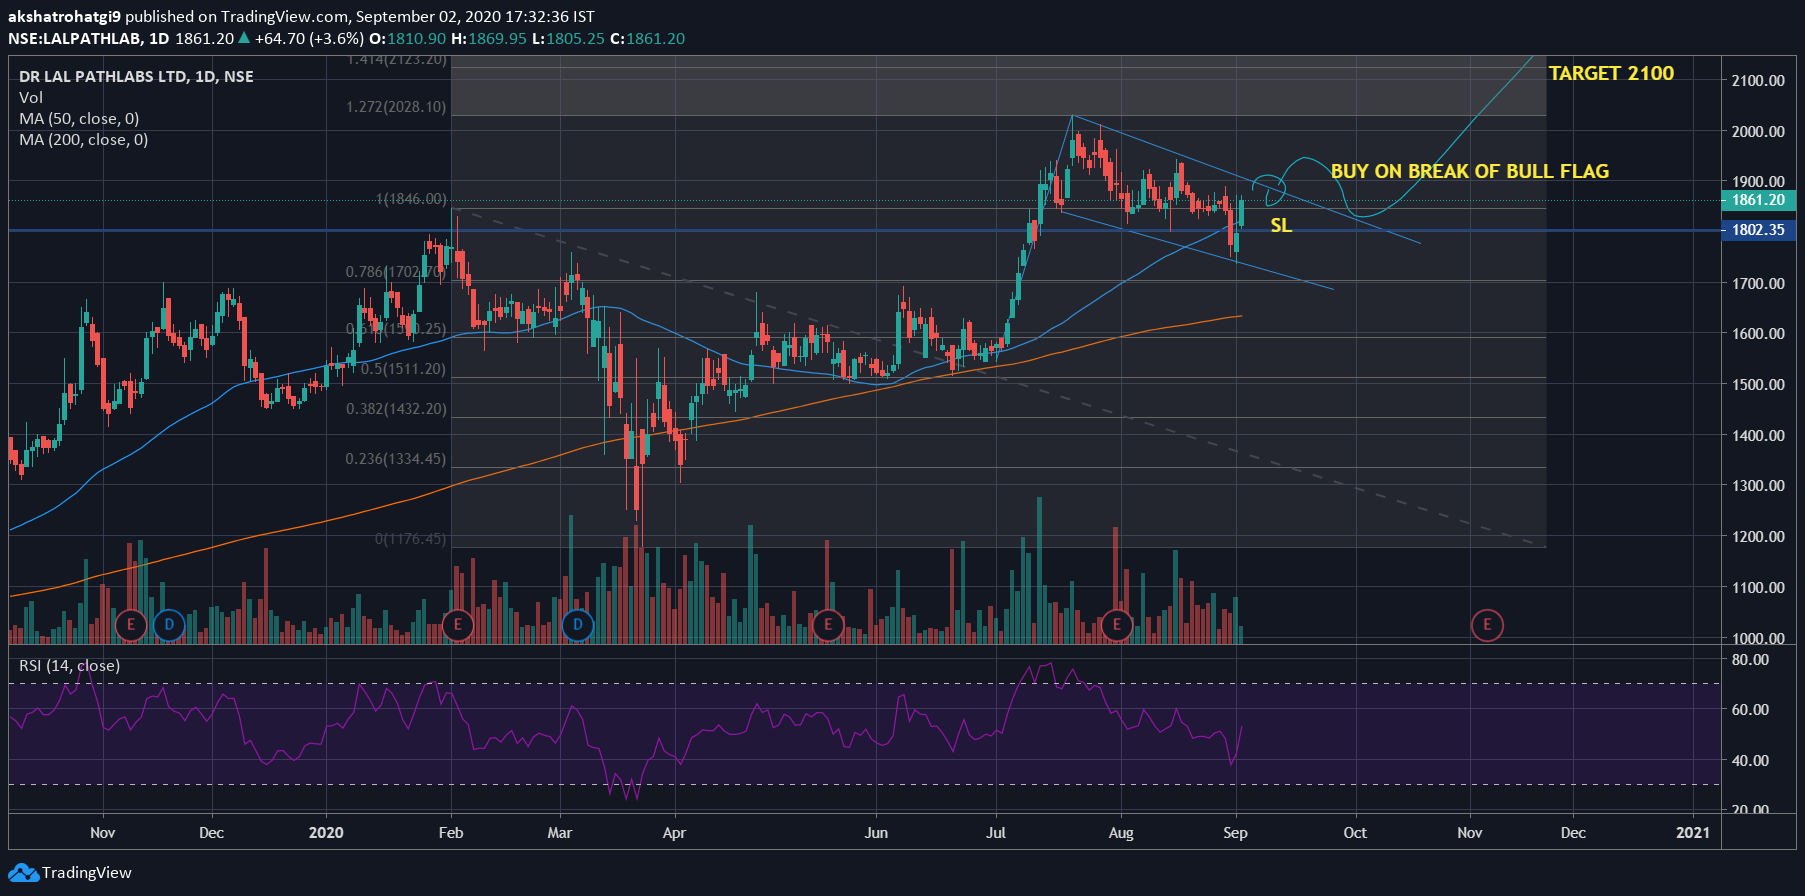
Task: Open the dividend D marker at March 2020
Action: tap(577, 625)
